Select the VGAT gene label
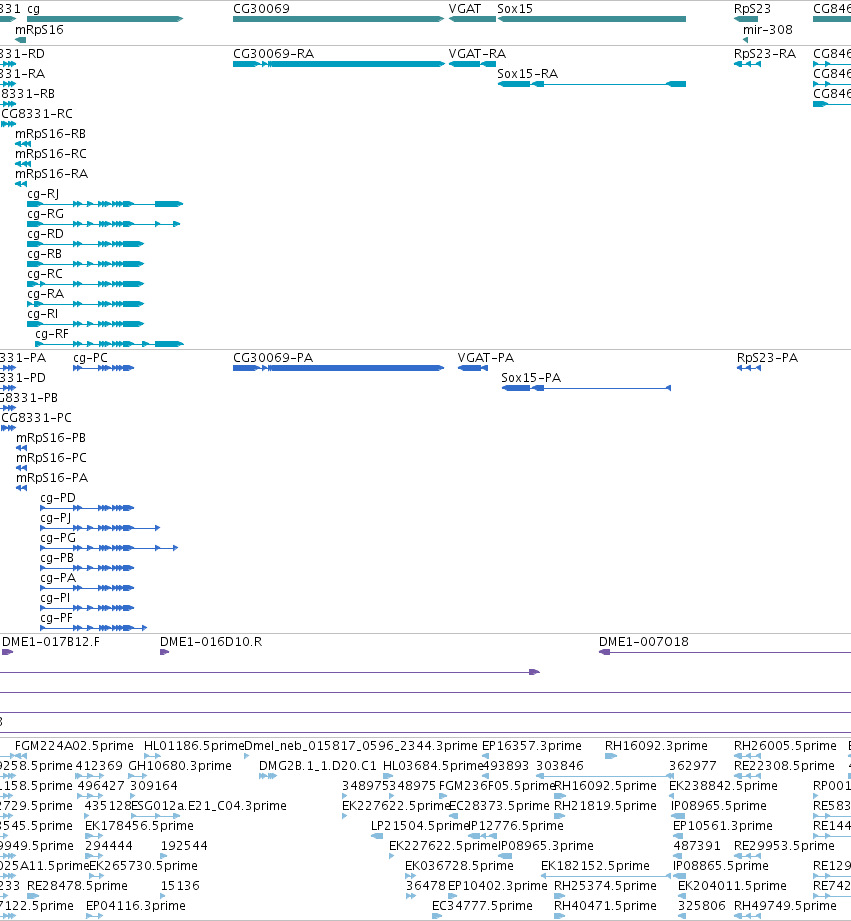This screenshot has height=921, width=851. 465,9
